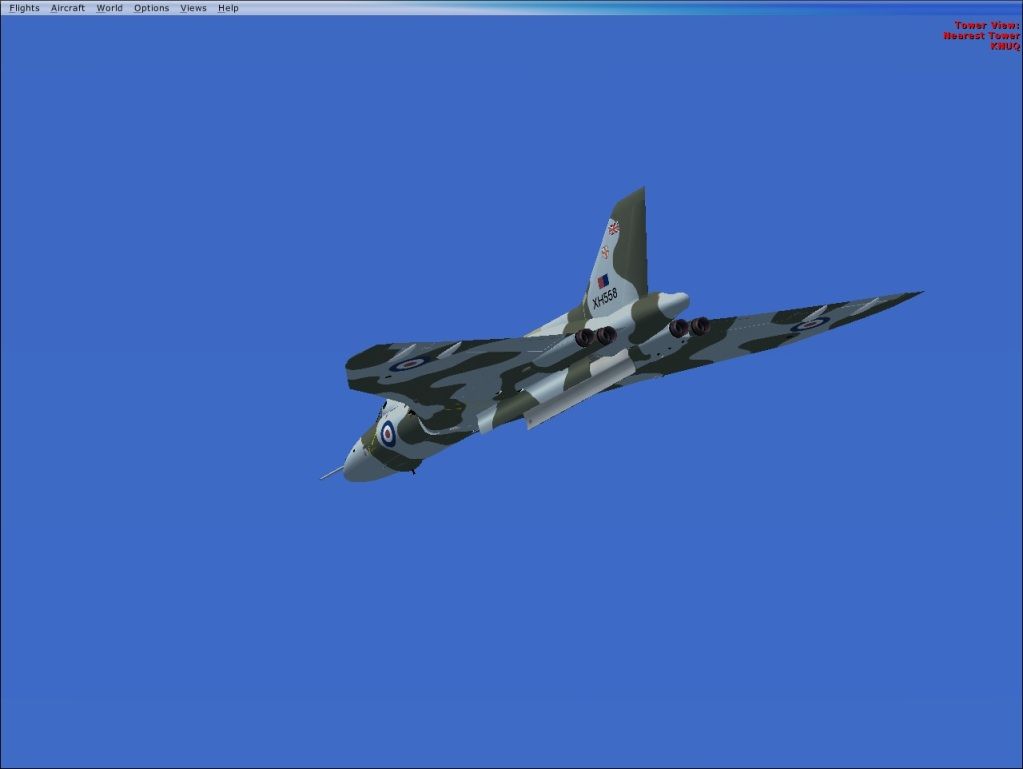Open the Flights menu
The height and width of the screenshot is (769, 1023).
24,8
